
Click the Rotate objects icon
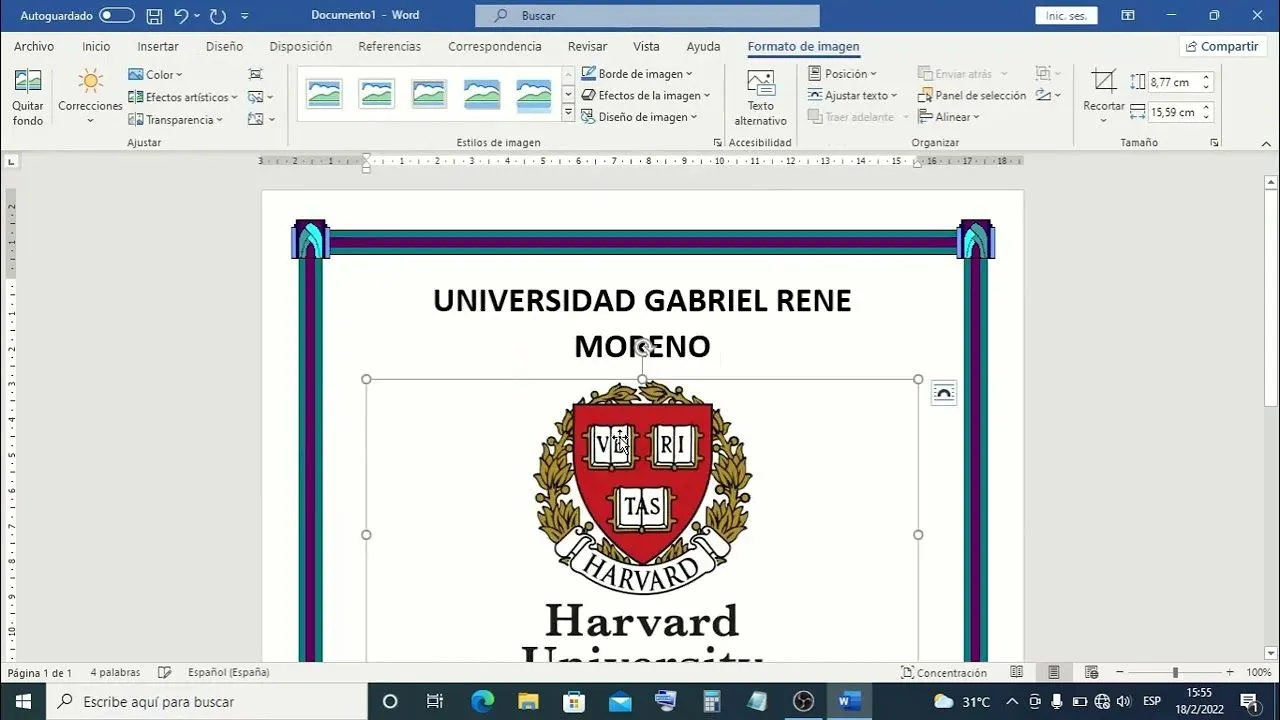coord(1043,96)
